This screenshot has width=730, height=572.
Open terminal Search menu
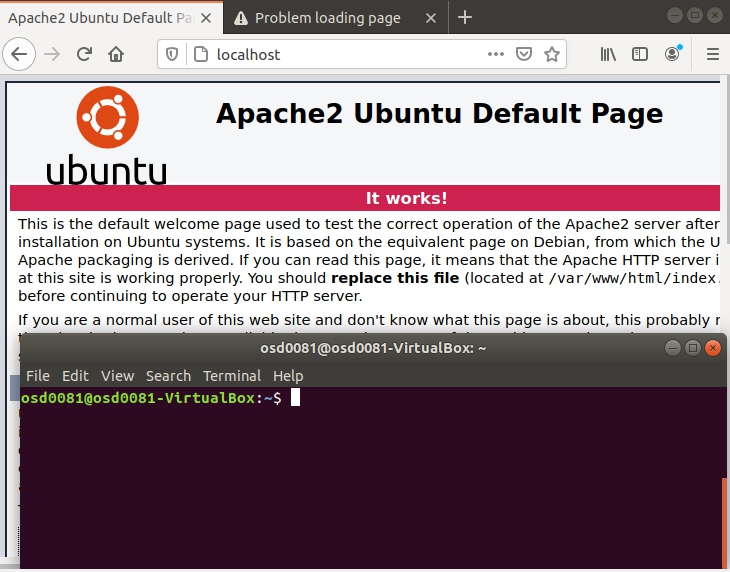pos(169,376)
